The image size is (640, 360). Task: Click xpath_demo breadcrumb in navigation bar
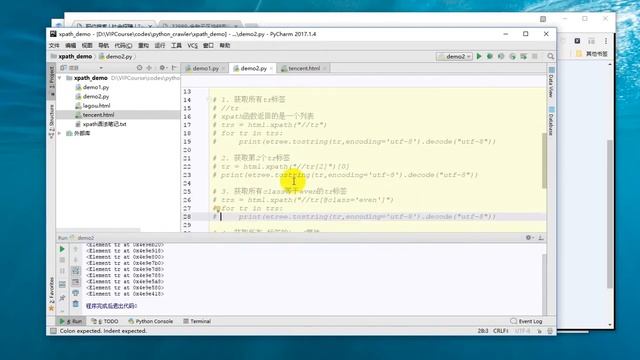tap(71, 56)
